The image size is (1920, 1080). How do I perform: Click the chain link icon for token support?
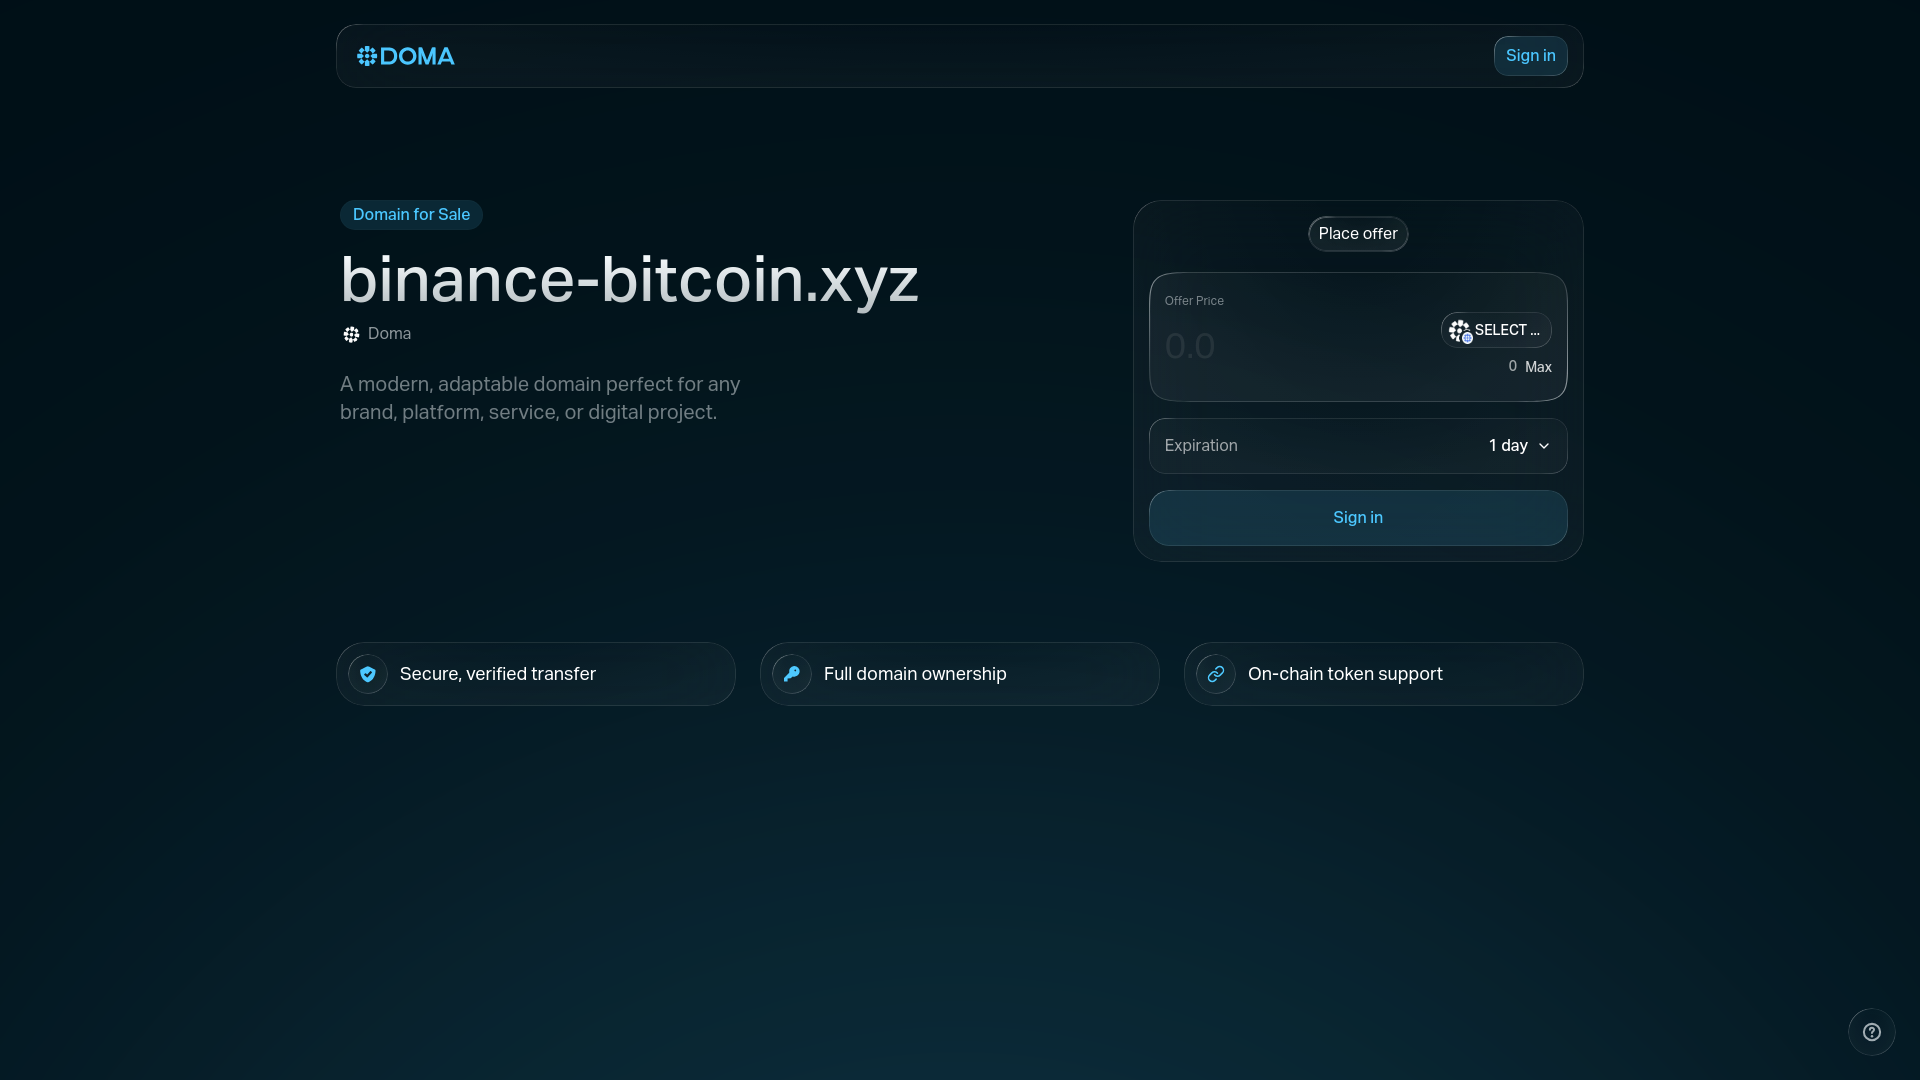pos(1216,674)
